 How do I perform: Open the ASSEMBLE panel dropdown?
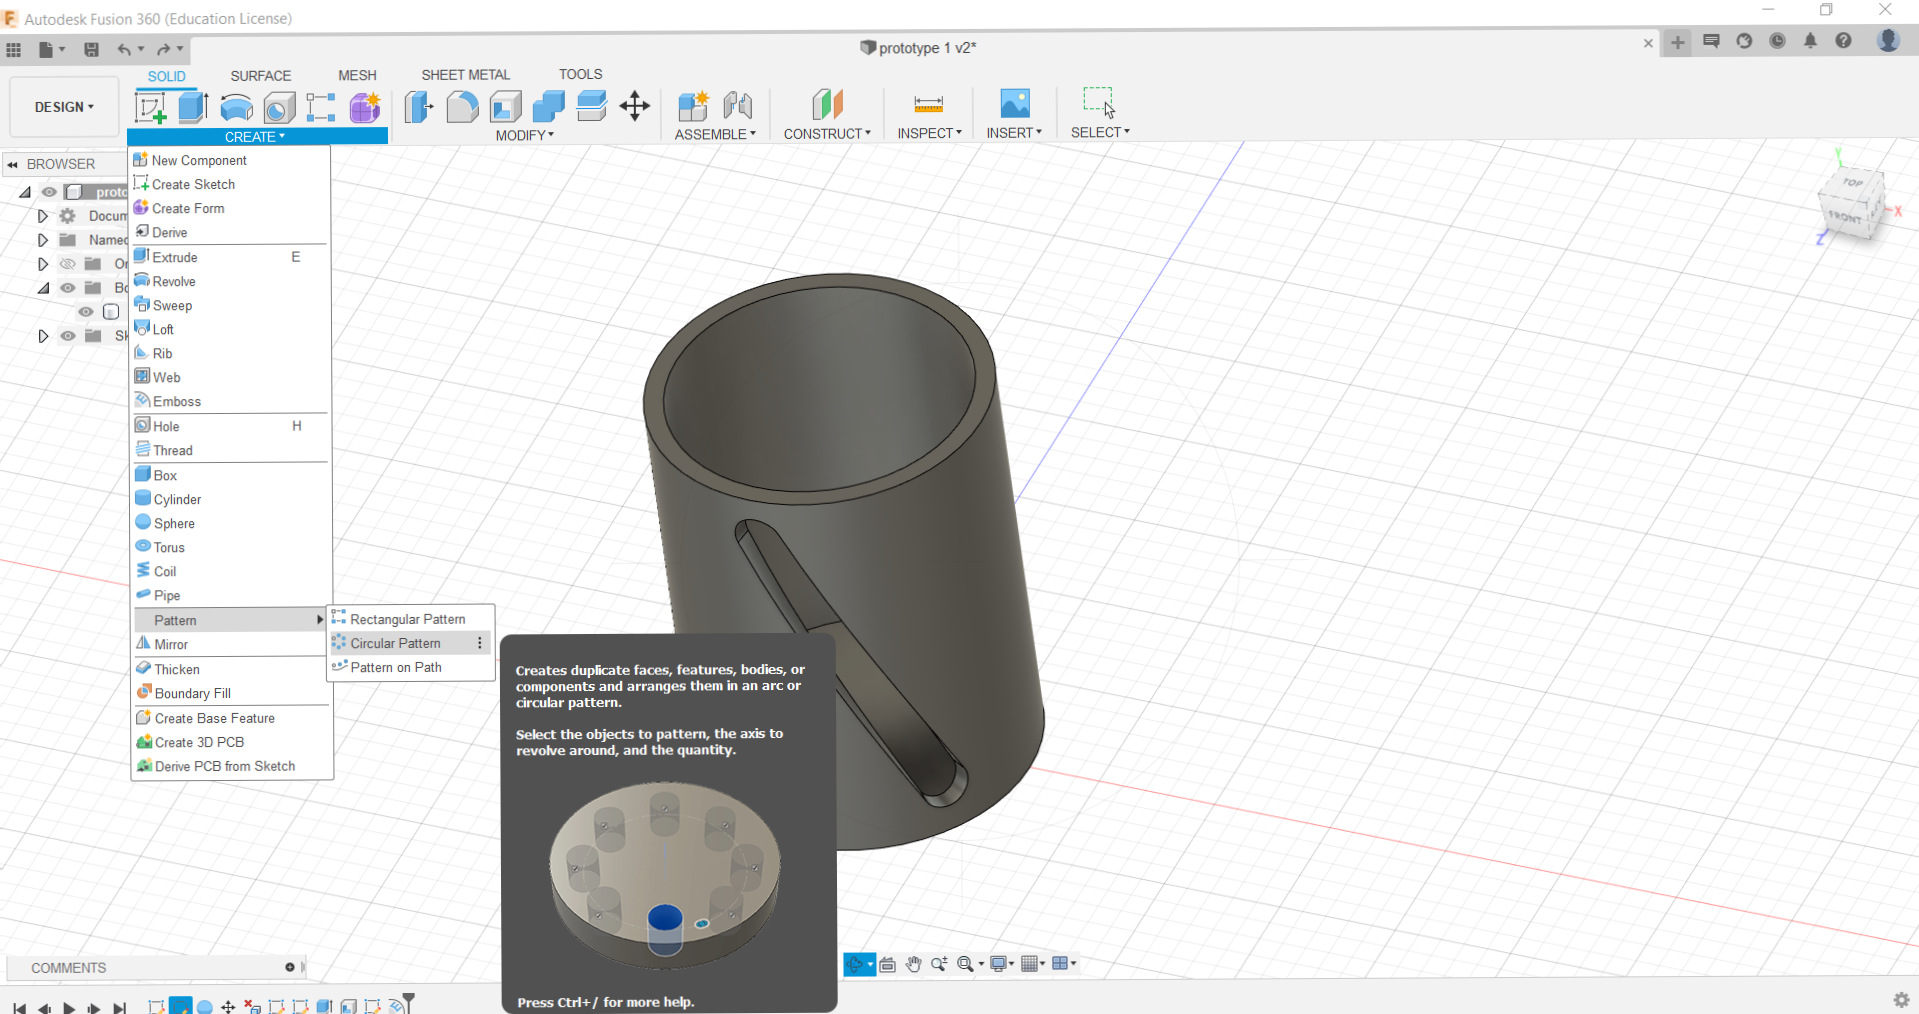(x=715, y=134)
